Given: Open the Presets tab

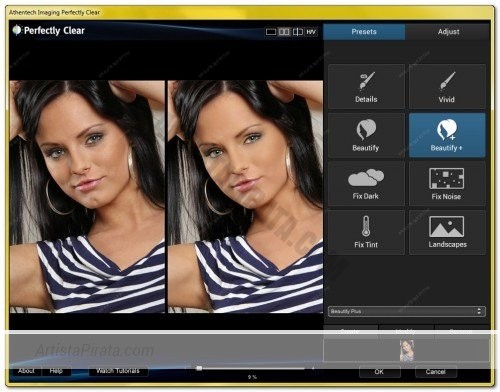Looking at the screenshot, I should [x=364, y=32].
